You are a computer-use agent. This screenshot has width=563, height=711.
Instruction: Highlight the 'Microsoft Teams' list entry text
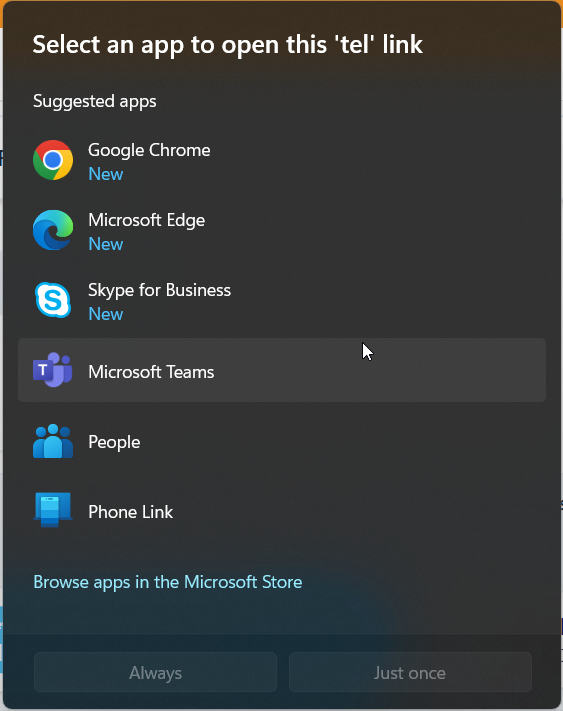click(x=151, y=372)
